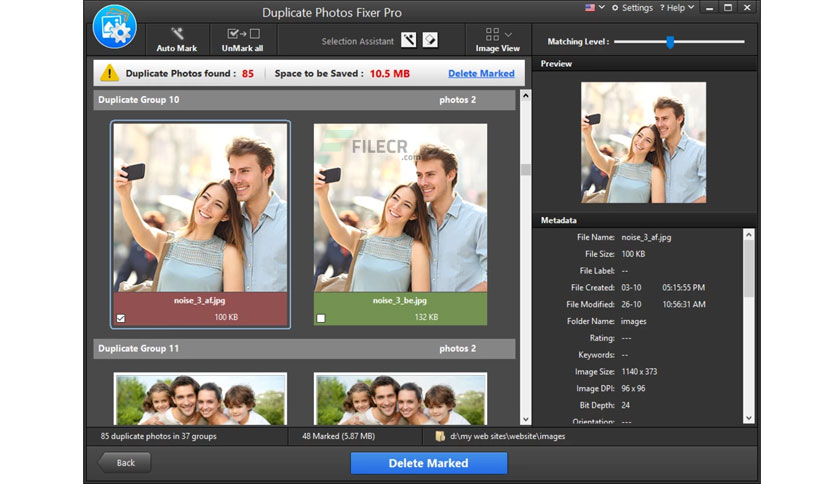Open the language flag dropdown
The height and width of the screenshot is (484, 836).
pos(595,7)
